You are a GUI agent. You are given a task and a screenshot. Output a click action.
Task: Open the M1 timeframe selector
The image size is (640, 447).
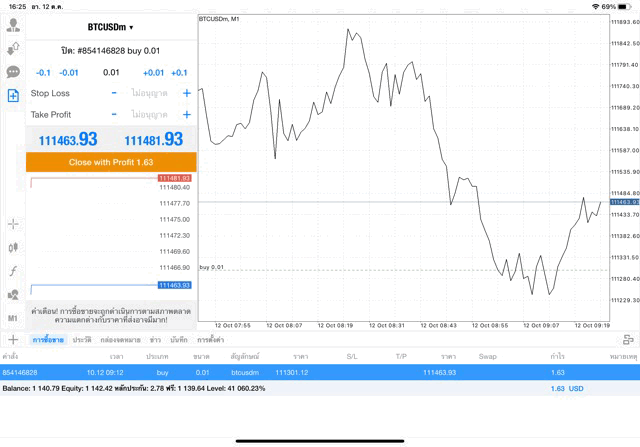pos(13,318)
